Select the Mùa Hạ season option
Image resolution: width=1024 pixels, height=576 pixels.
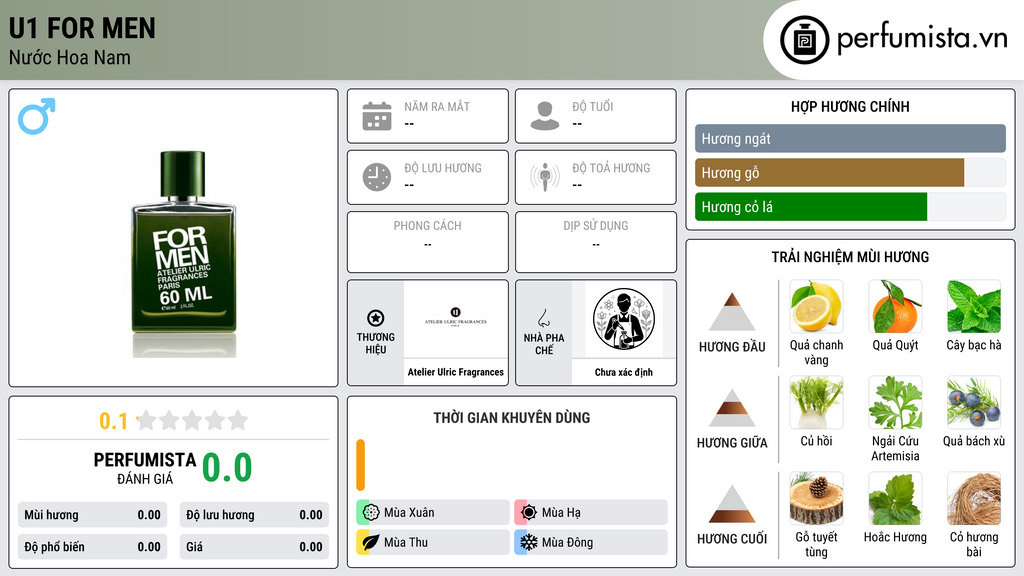[591, 513]
